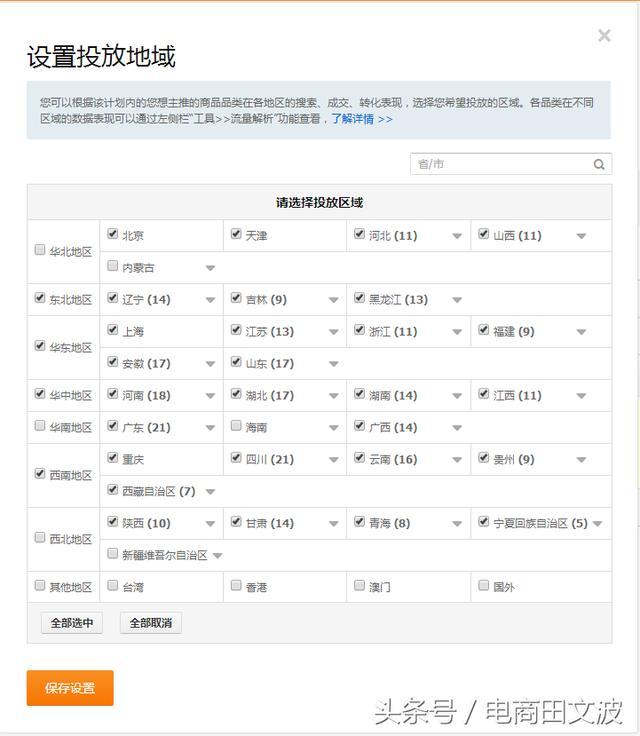Toggle the 华北地区 group checkbox

40,250
